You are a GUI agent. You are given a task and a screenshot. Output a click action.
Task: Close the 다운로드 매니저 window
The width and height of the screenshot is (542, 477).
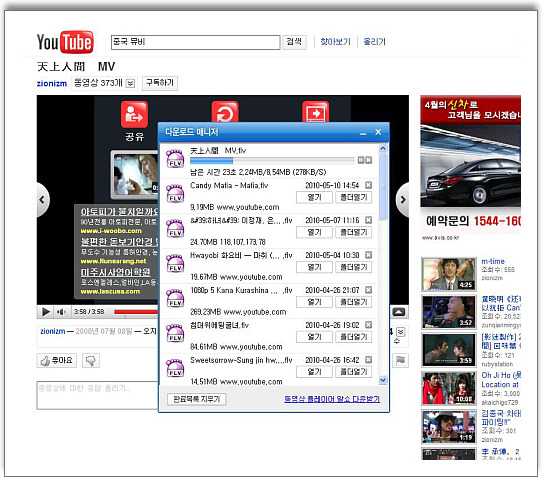378,132
